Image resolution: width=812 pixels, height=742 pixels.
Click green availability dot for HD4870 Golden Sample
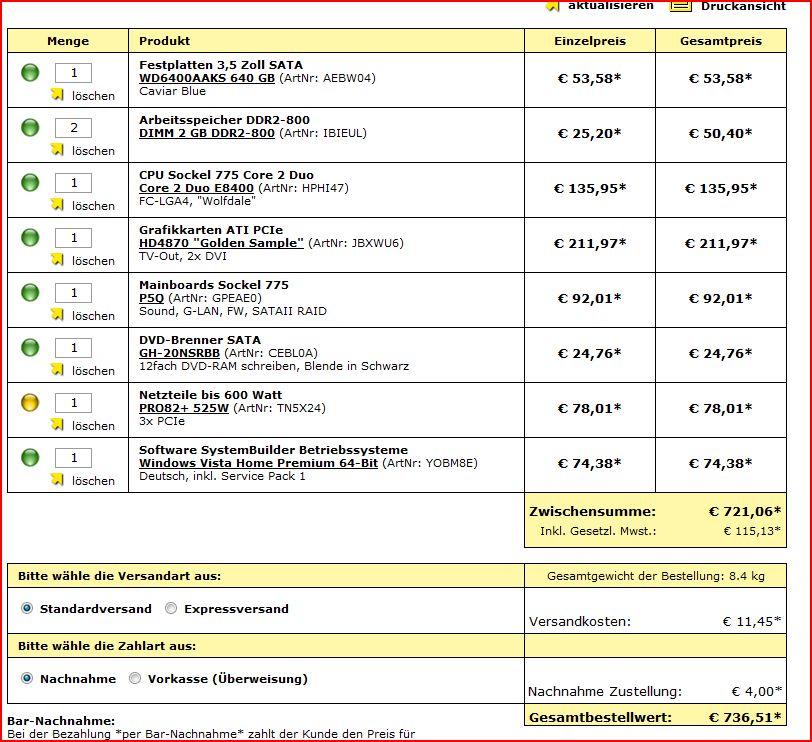(30, 238)
